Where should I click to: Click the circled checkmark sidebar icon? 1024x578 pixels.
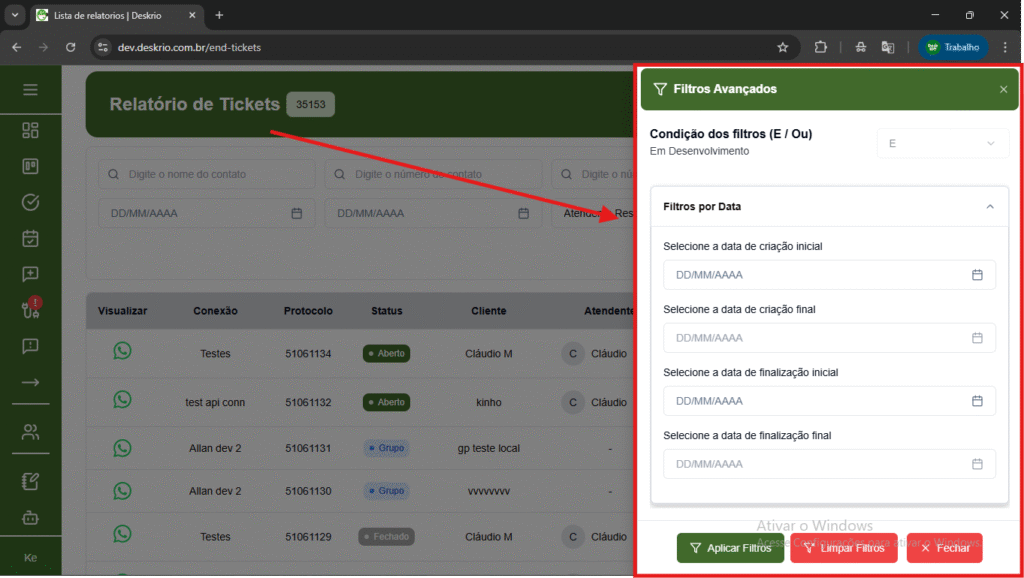tap(30, 202)
